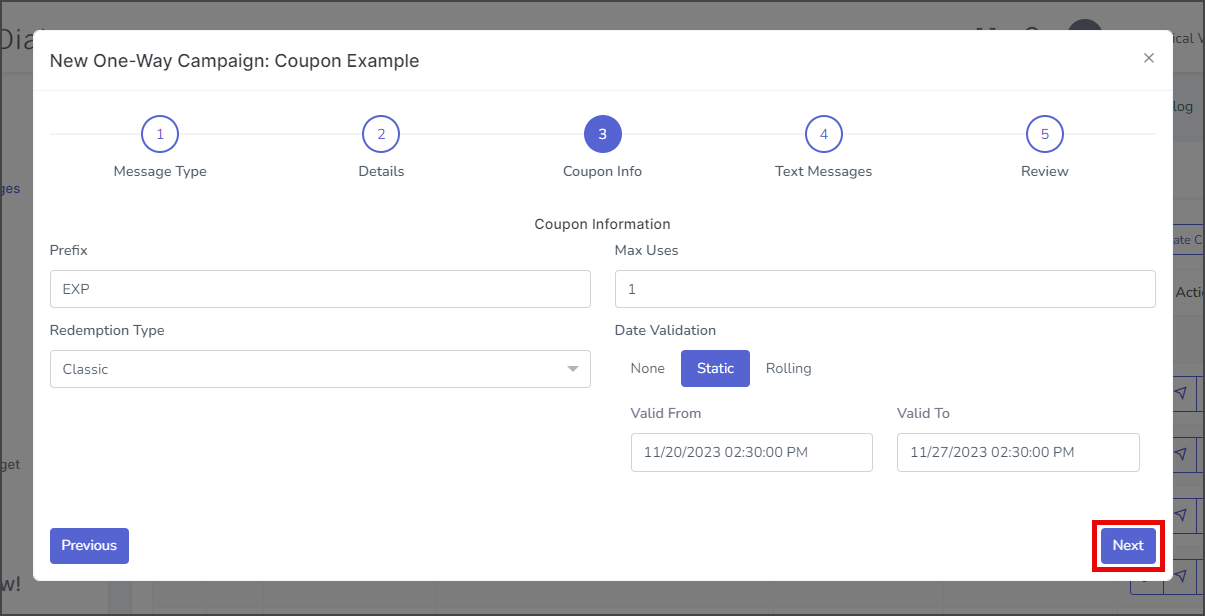
Task: Jump to step 2 circle in wizard
Action: 381,134
